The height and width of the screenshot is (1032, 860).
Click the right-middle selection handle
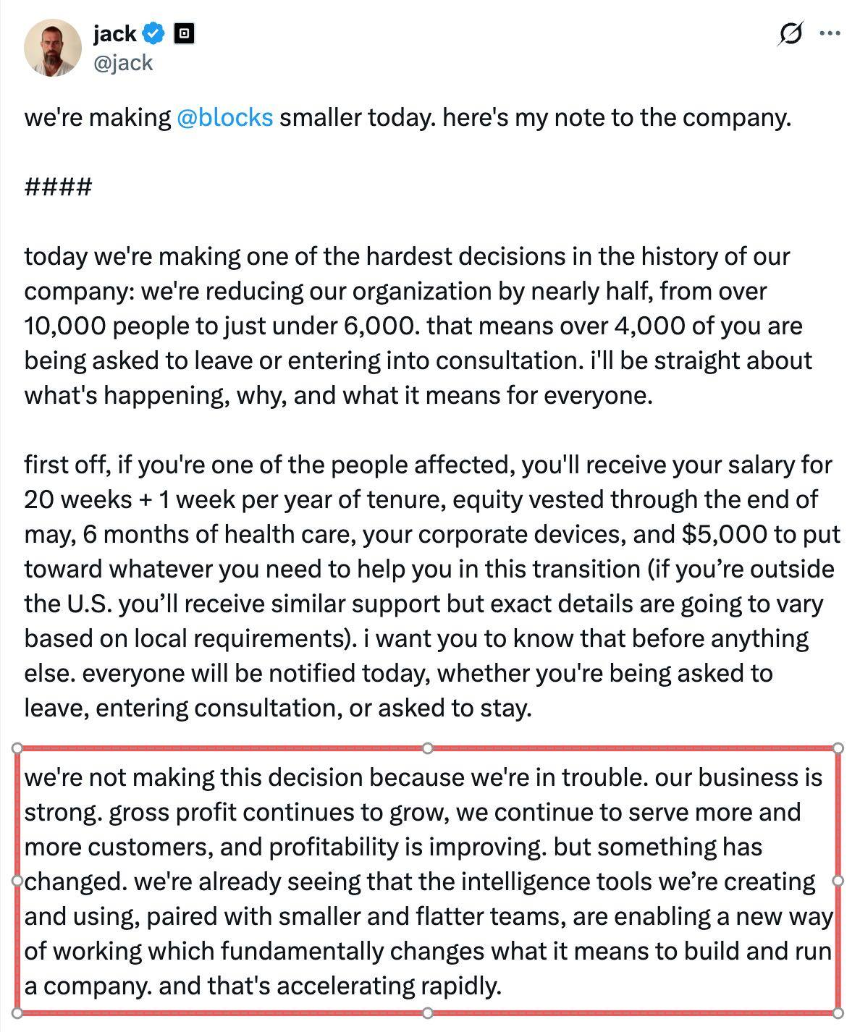point(840,881)
